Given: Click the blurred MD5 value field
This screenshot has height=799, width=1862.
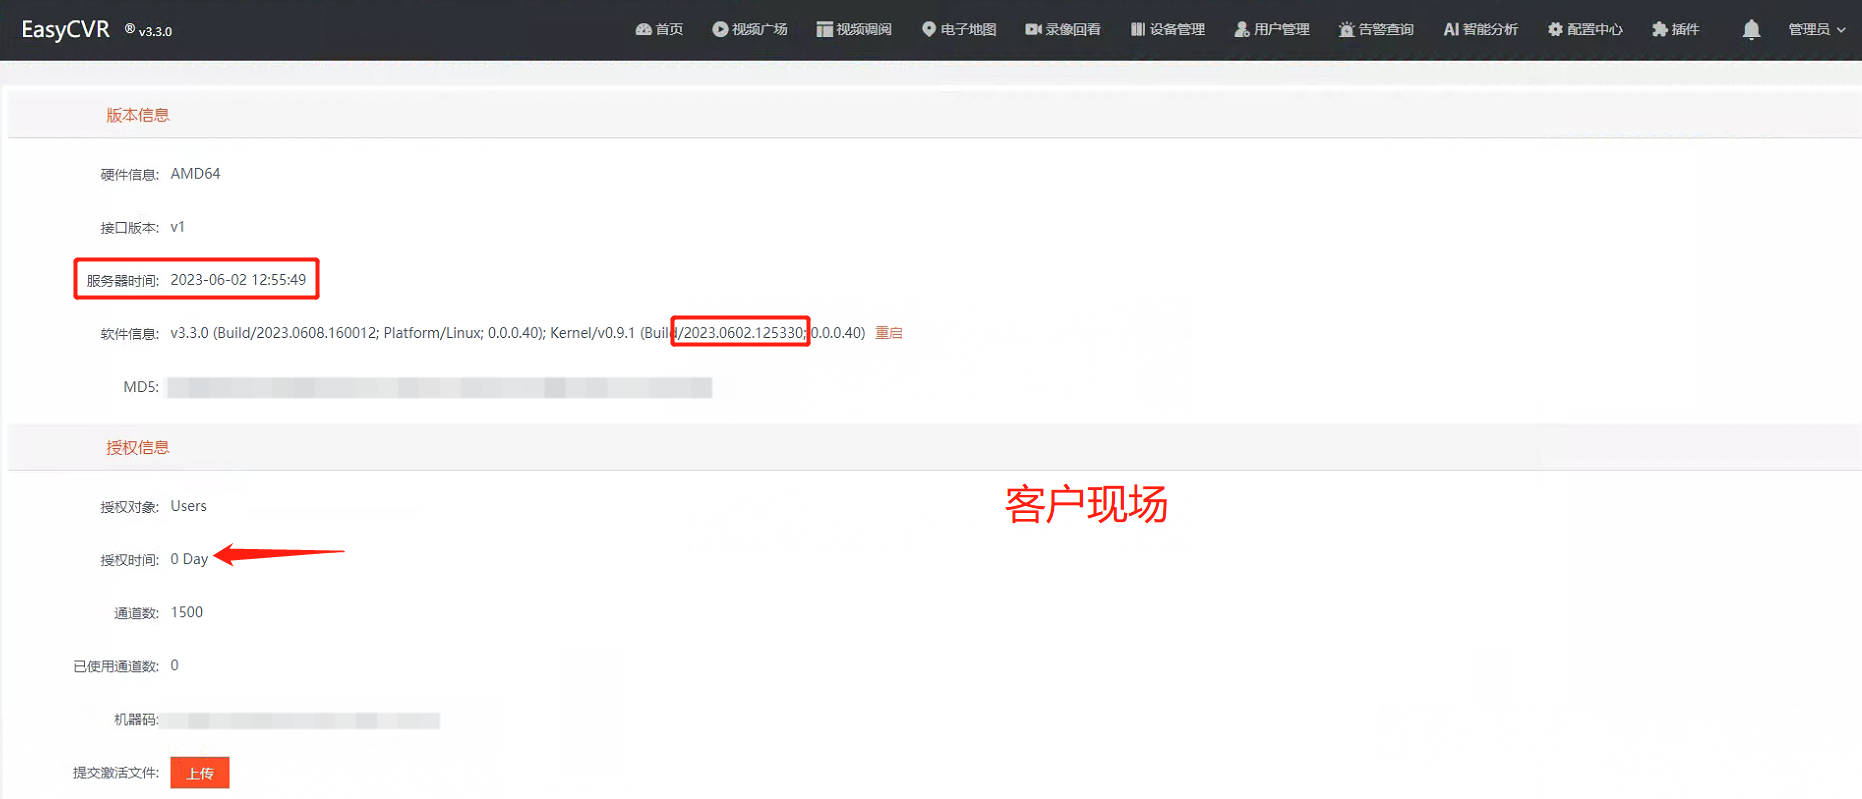Looking at the screenshot, I should click(439, 387).
